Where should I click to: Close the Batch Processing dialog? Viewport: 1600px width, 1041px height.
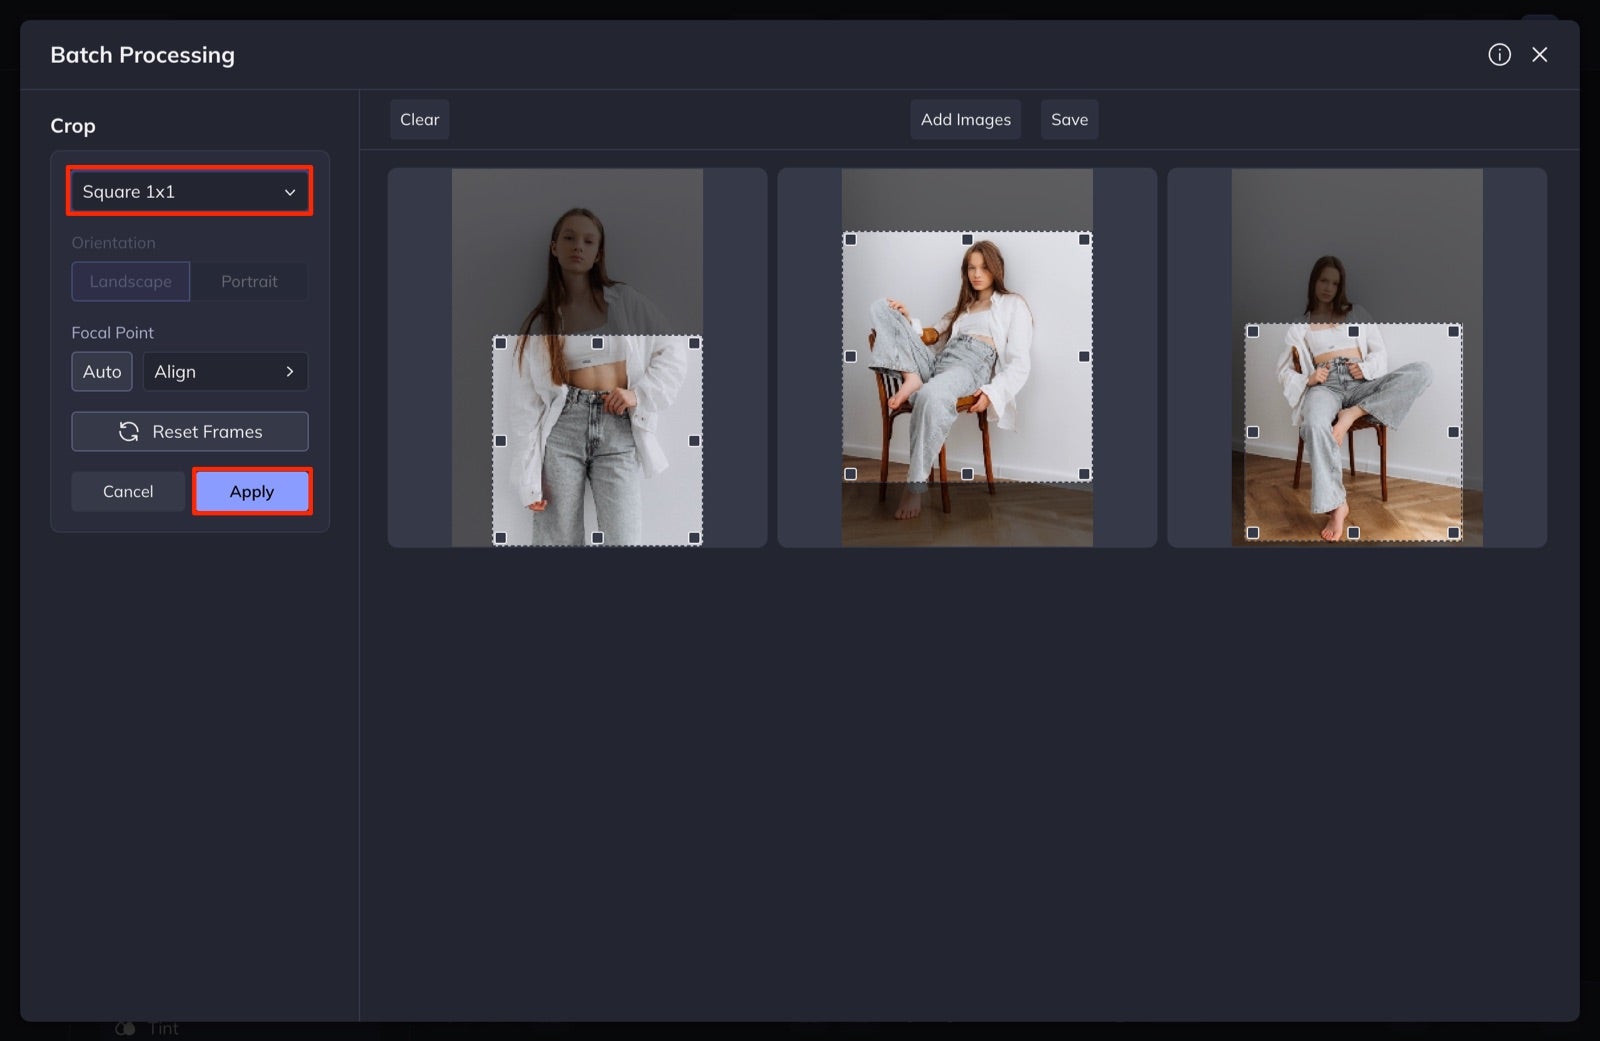coord(1540,55)
